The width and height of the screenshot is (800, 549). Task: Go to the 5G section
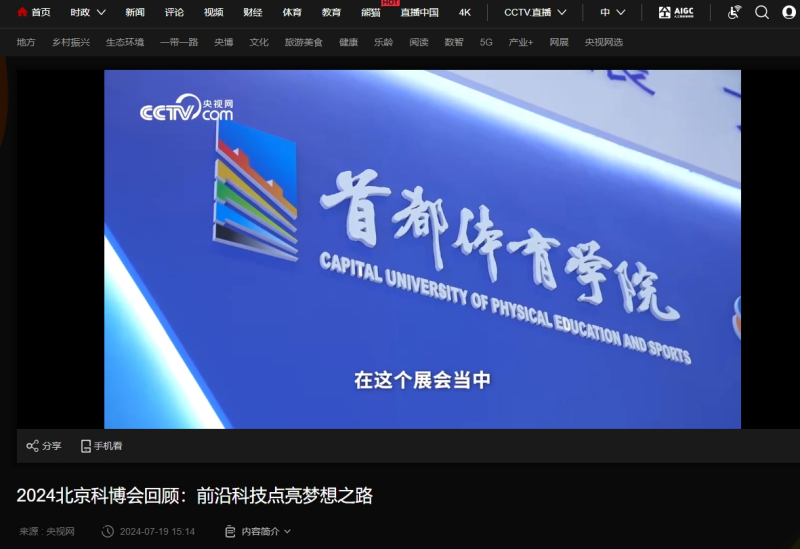tap(486, 42)
